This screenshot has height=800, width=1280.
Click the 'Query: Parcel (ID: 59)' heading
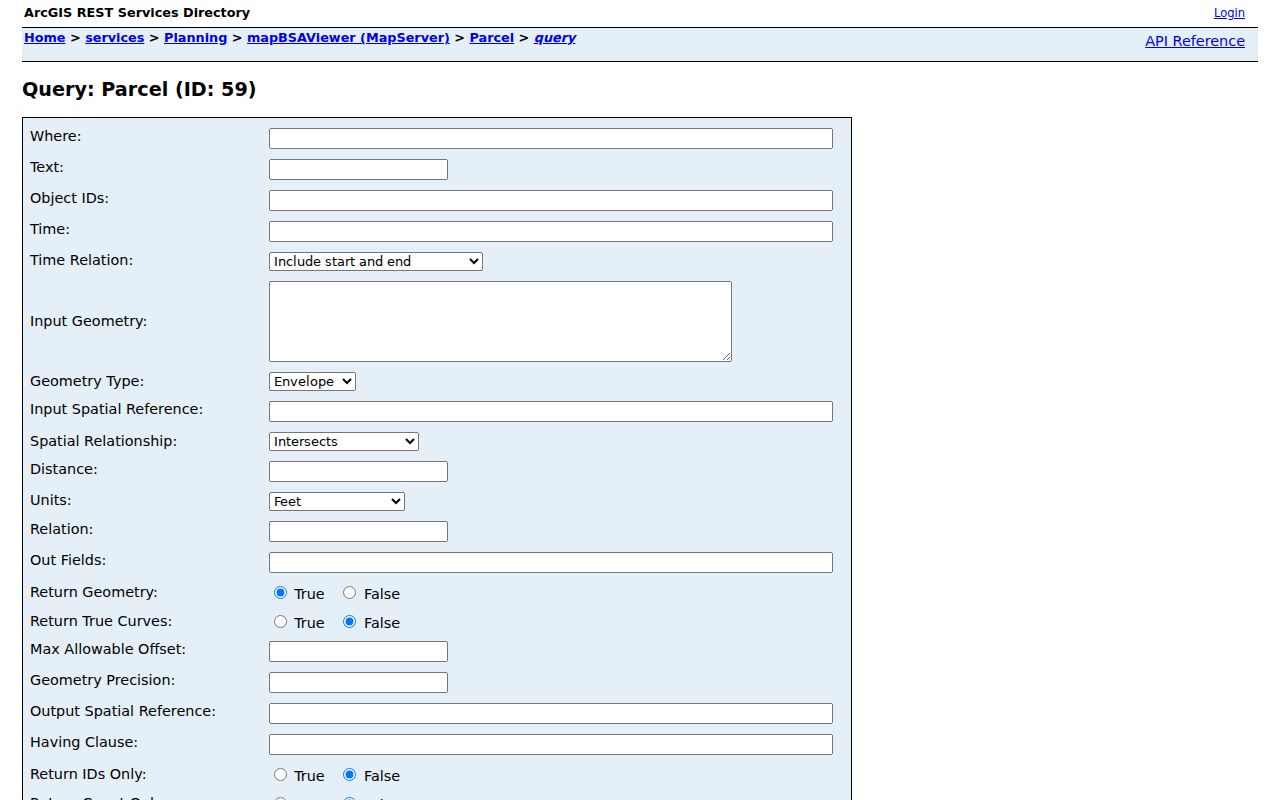(x=139, y=90)
